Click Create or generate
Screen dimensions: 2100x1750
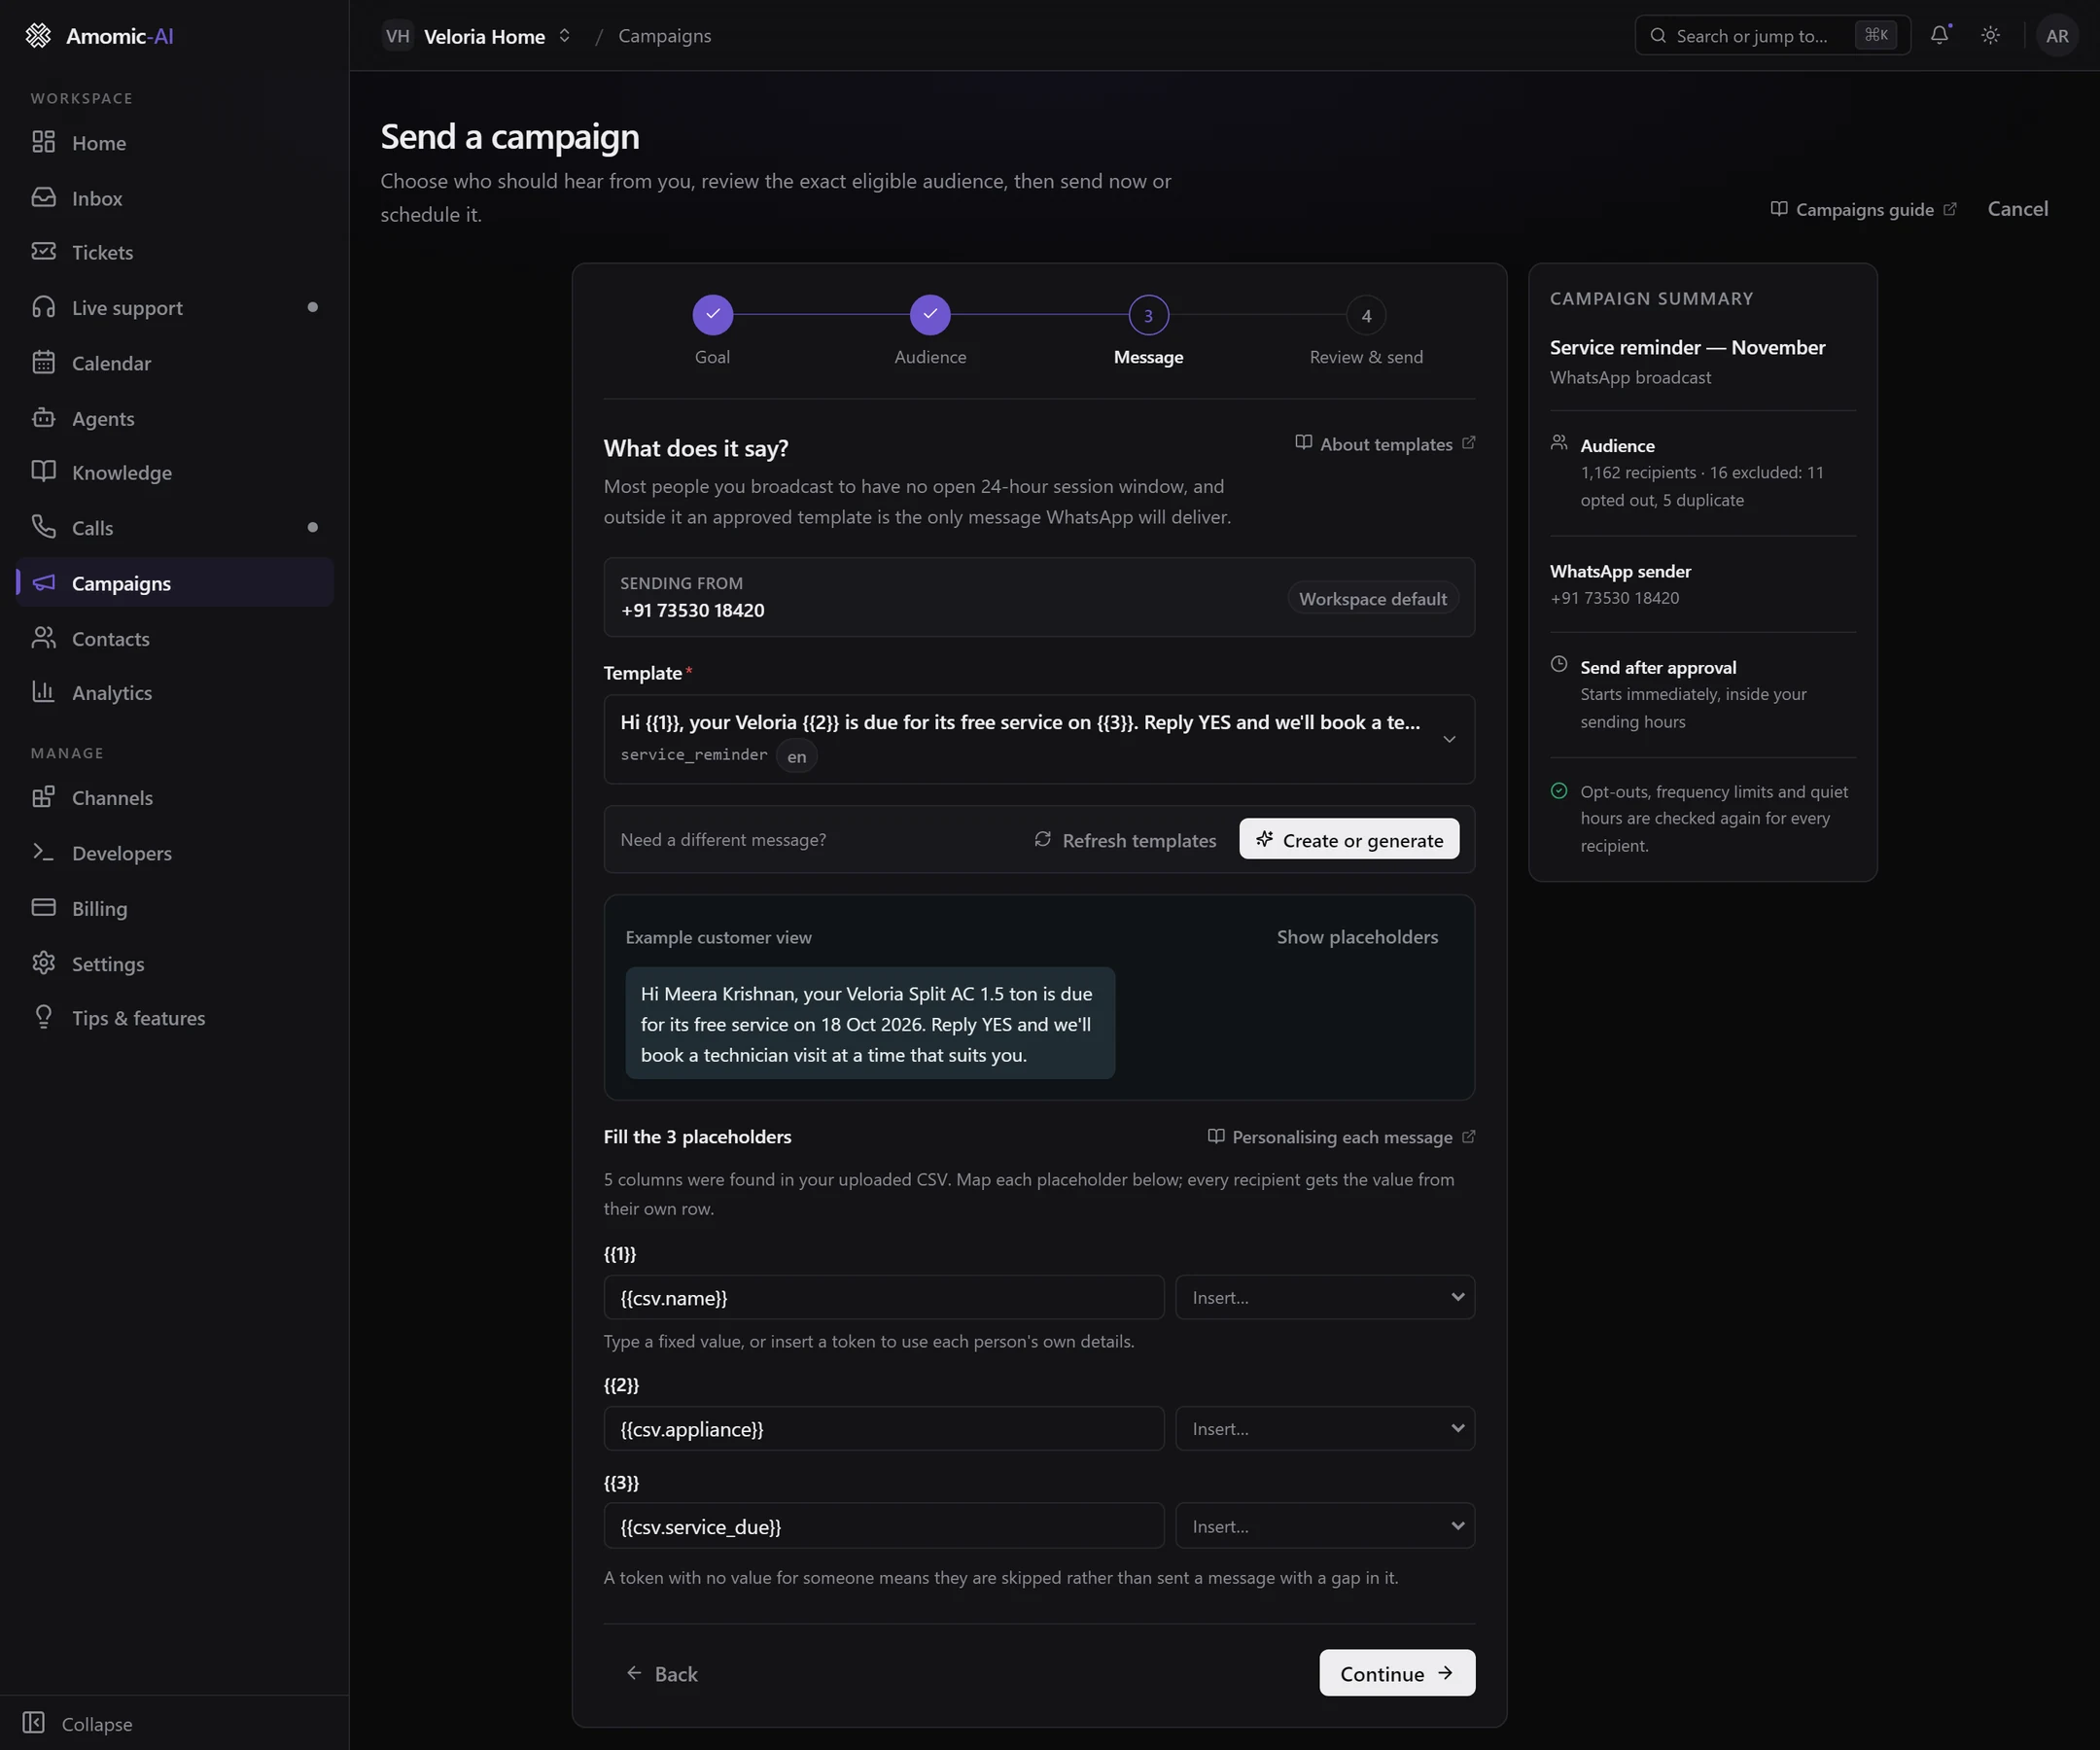click(x=1349, y=839)
